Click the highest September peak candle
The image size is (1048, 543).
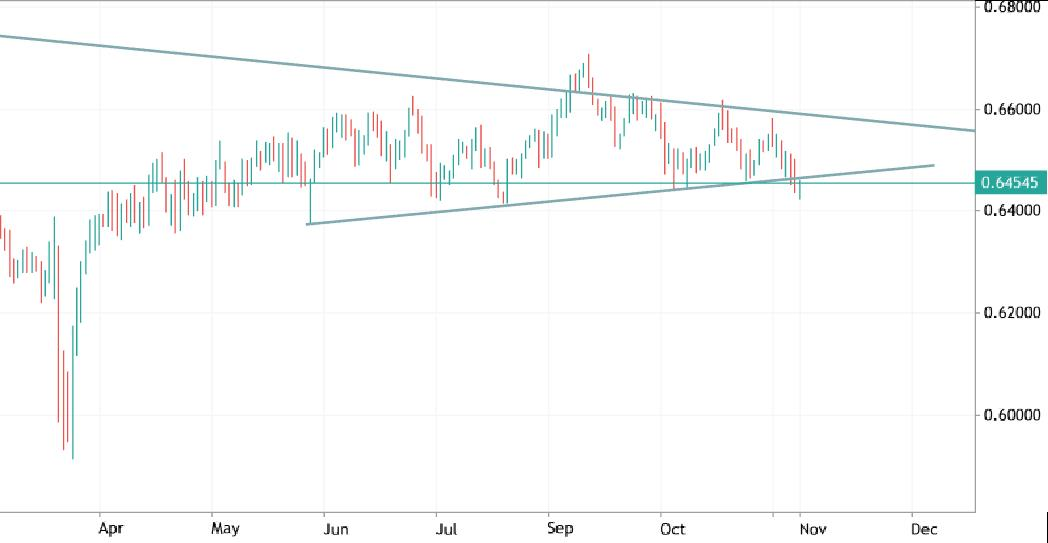click(x=588, y=70)
